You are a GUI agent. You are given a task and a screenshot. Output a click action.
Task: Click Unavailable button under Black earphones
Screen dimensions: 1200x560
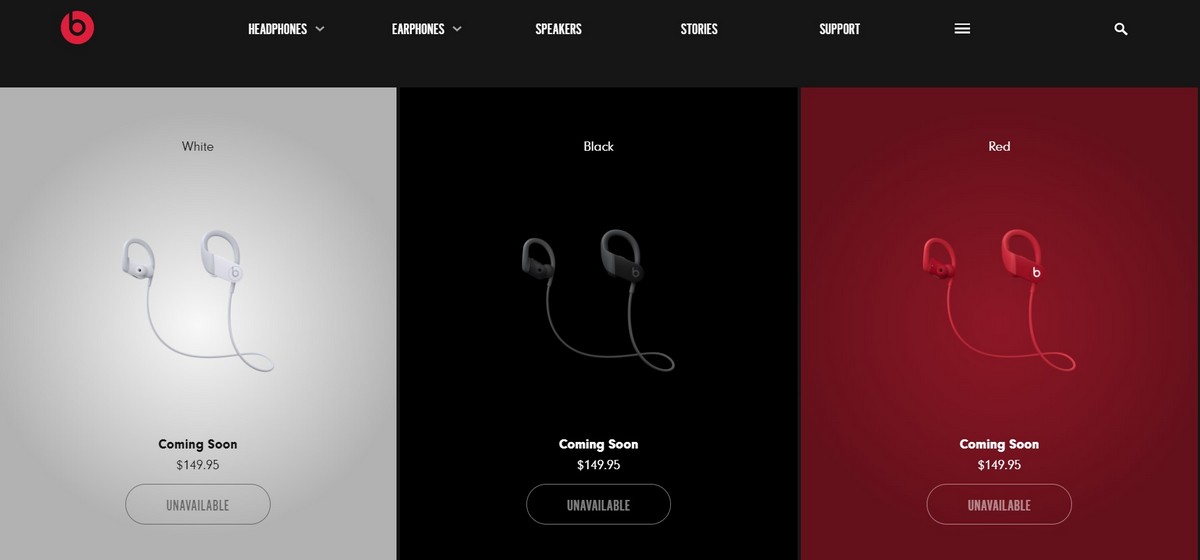point(598,505)
